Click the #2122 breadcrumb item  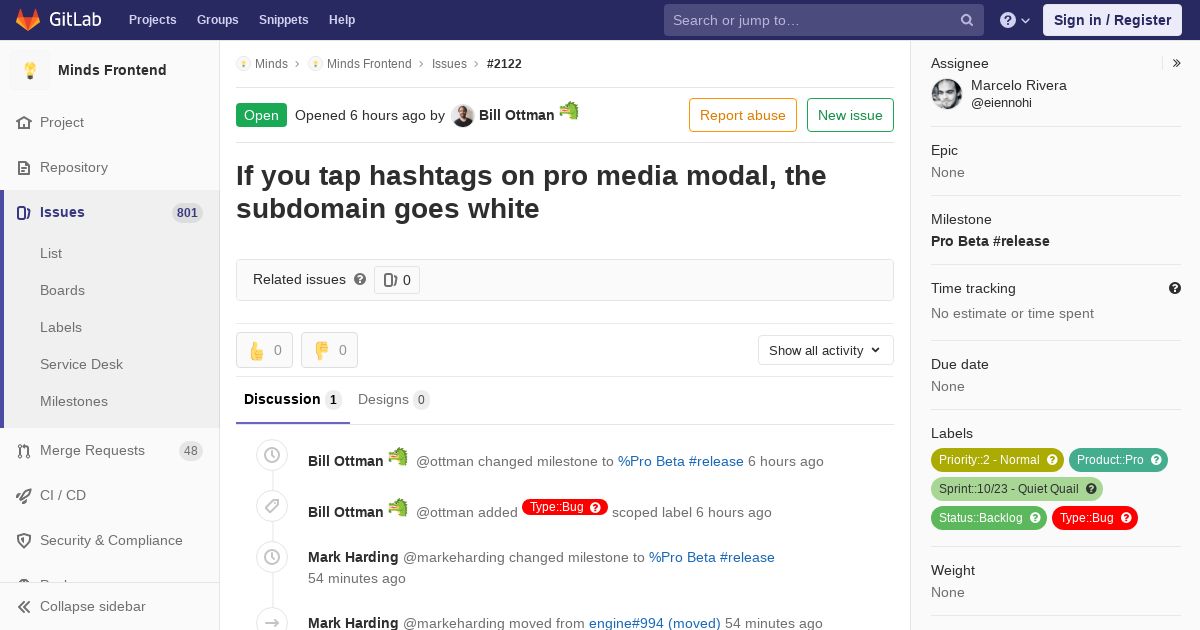coord(504,63)
